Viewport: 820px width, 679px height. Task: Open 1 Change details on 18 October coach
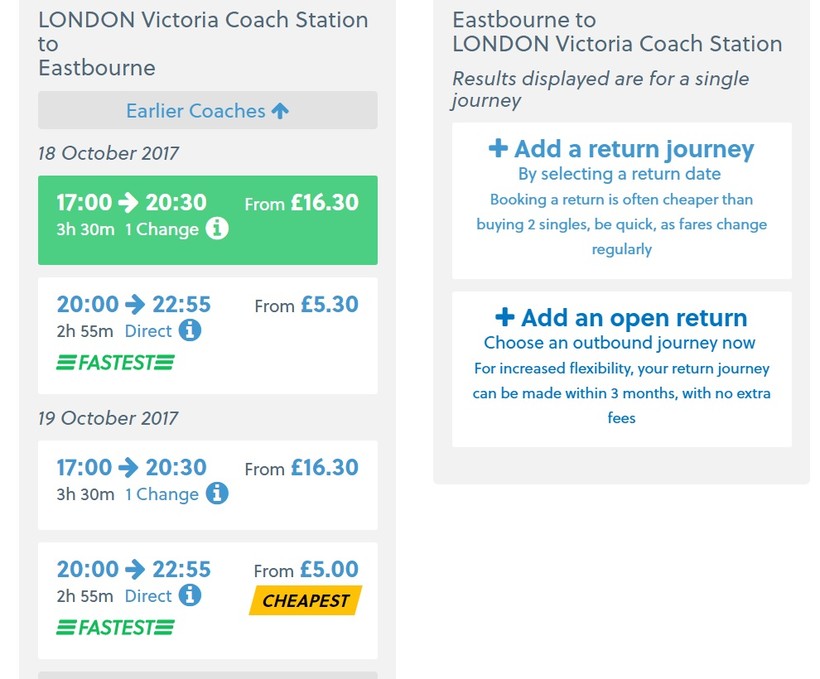pyautogui.click(x=162, y=229)
